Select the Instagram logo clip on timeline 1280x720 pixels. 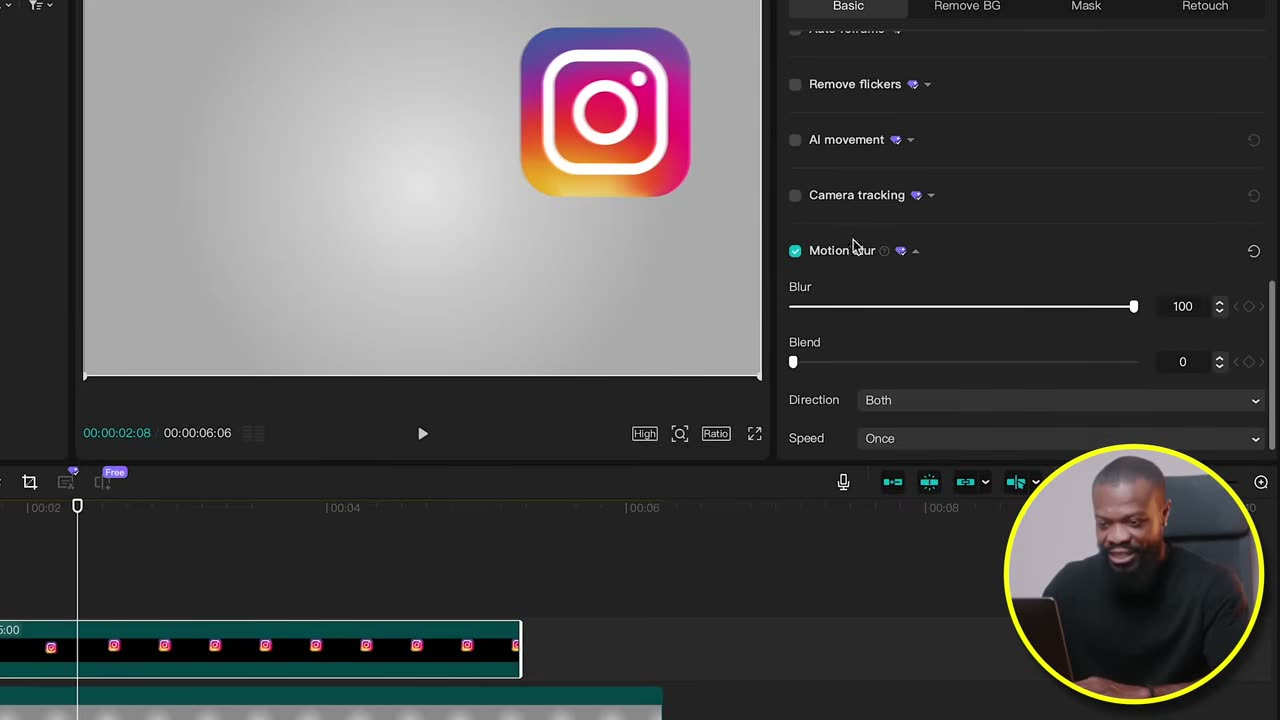[x=260, y=649]
